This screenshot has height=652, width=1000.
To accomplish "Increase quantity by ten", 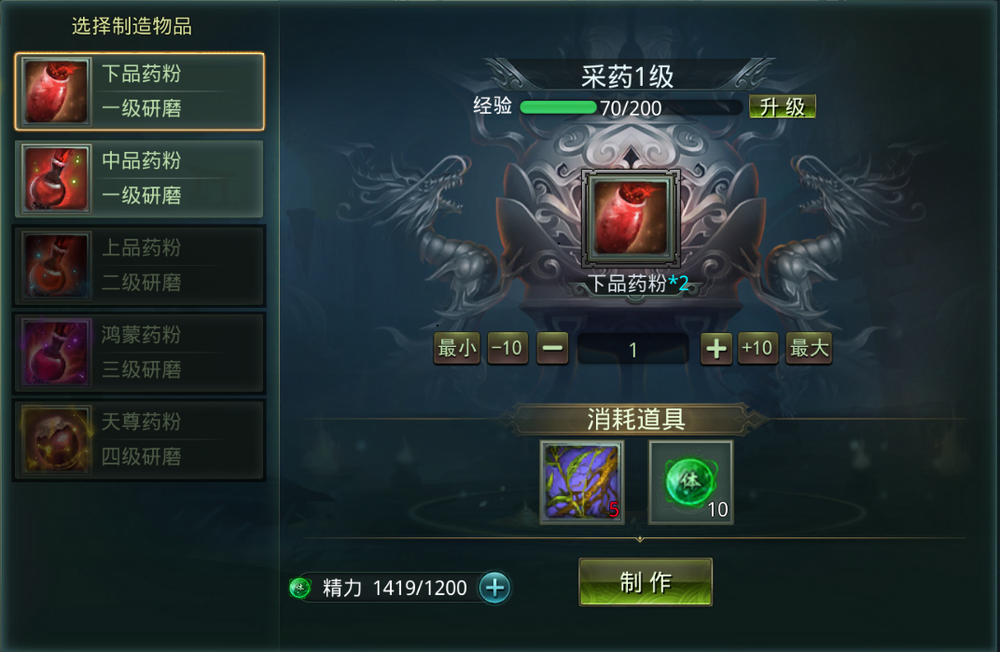I will tap(758, 348).
